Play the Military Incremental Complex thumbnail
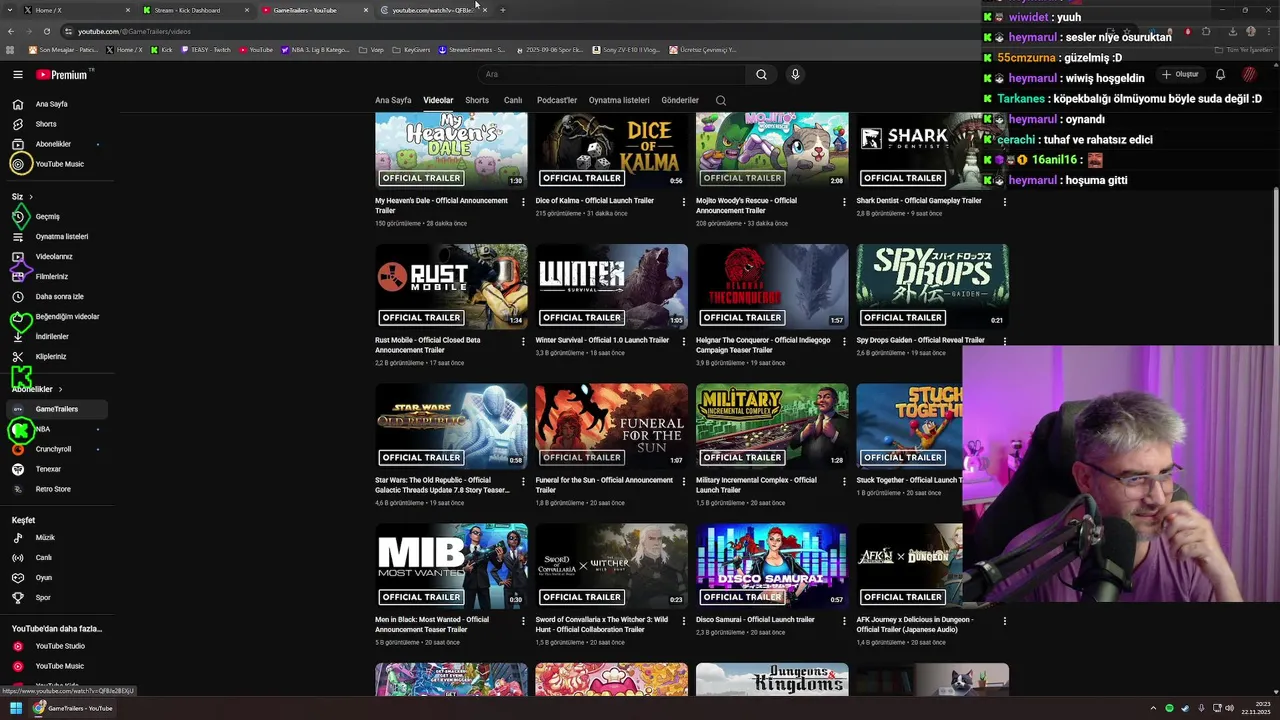 772,426
